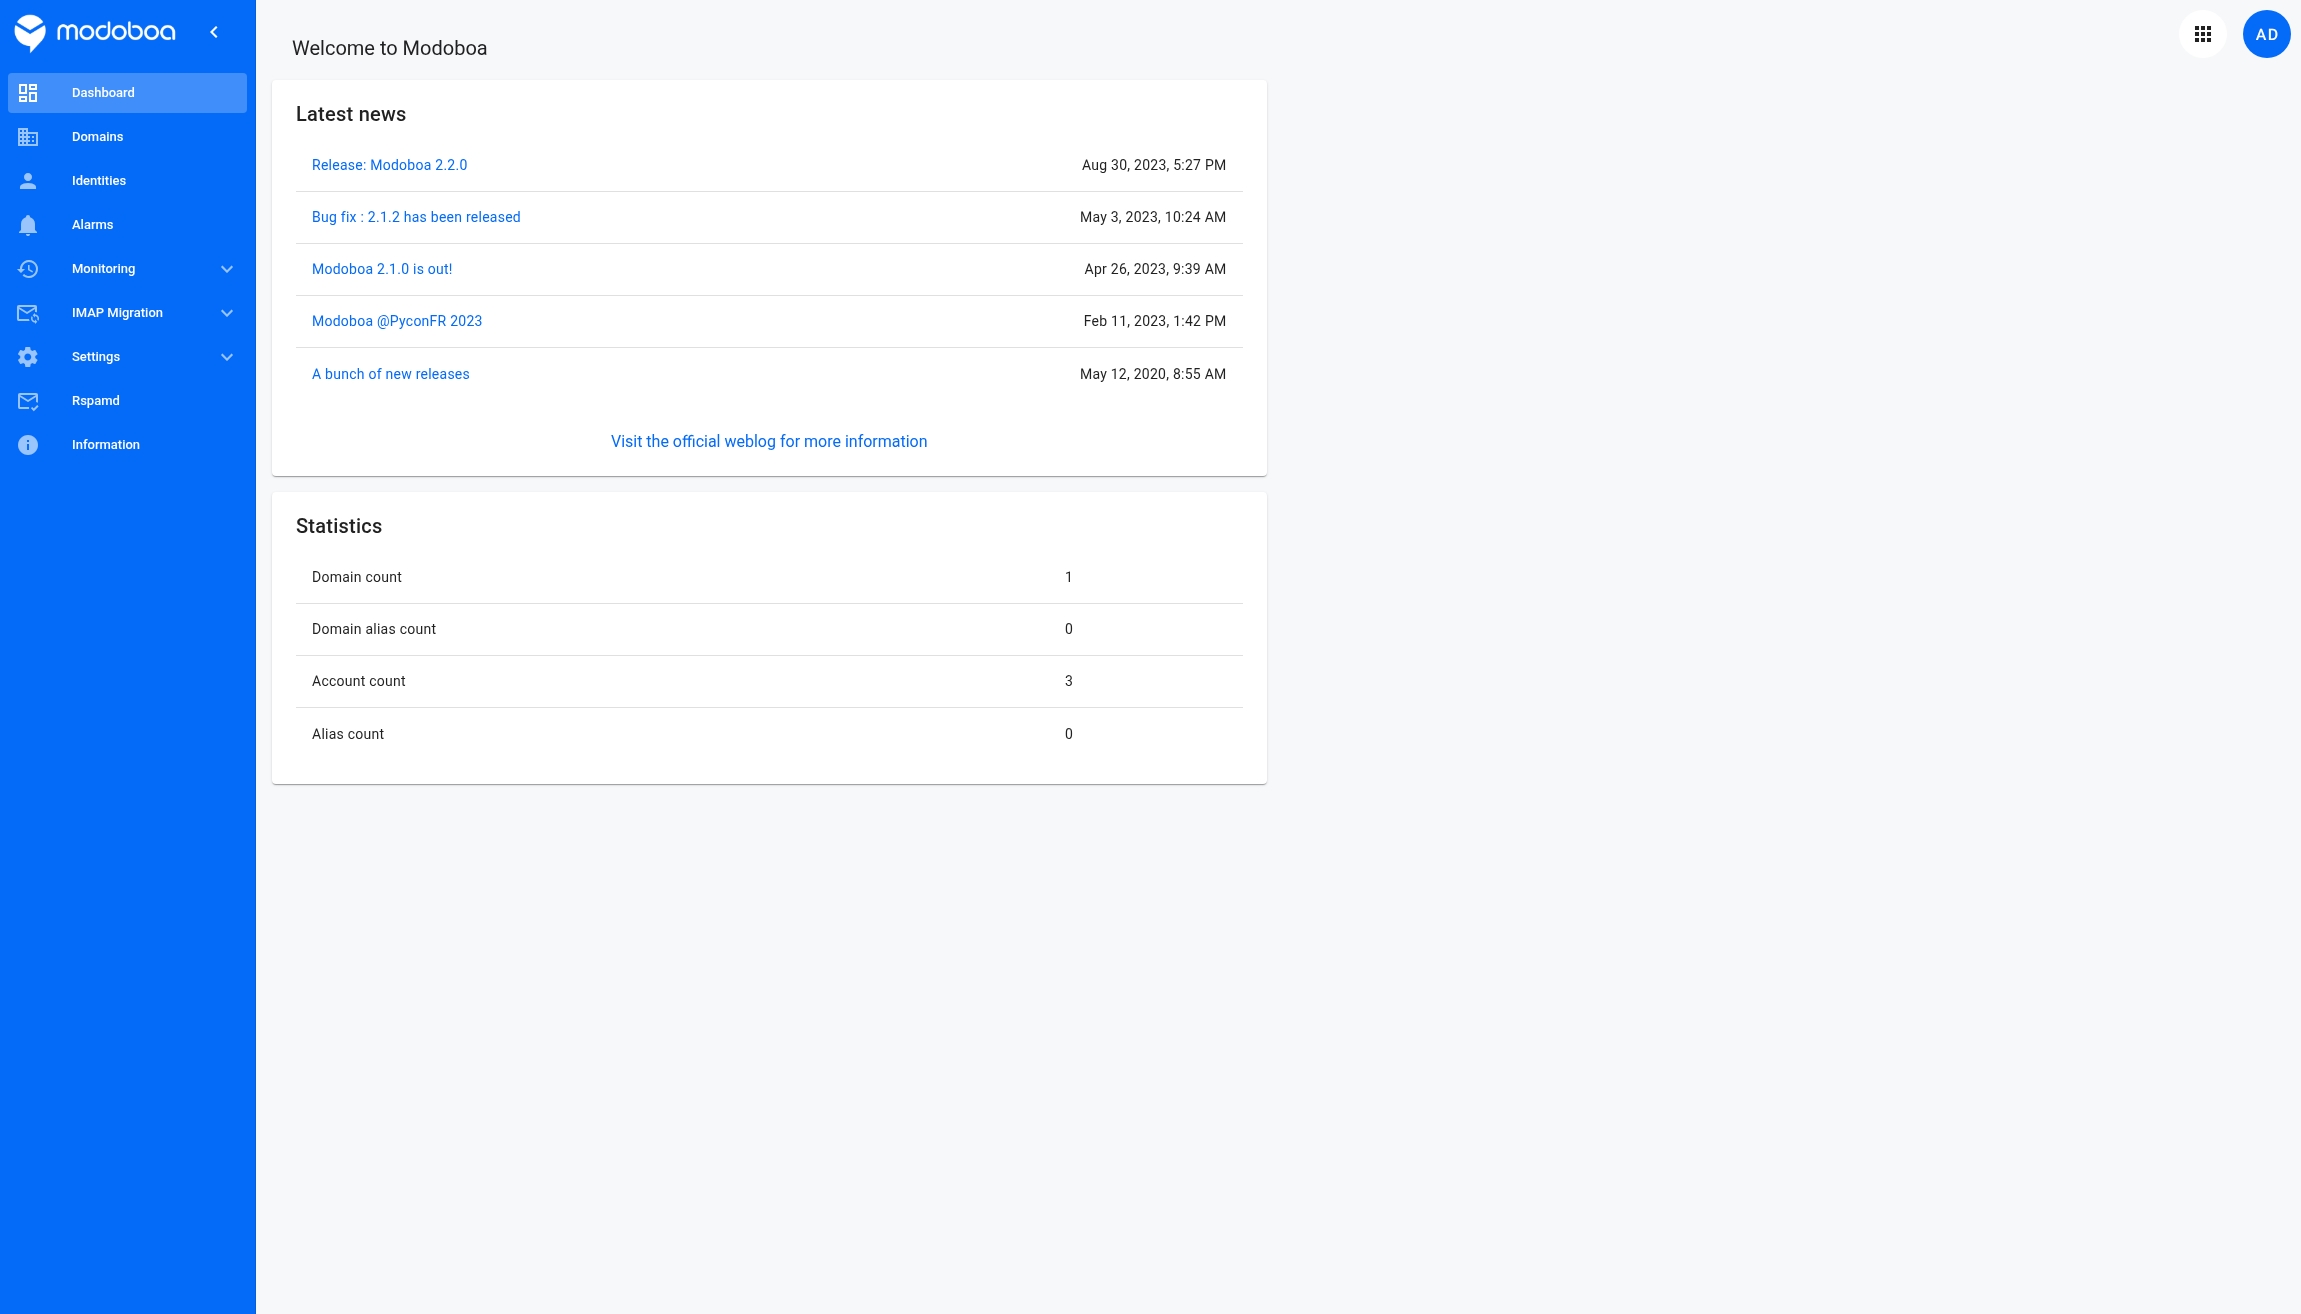Open the Modoboa @PyconFR 2023 news item
2301x1314 pixels.
coord(396,321)
